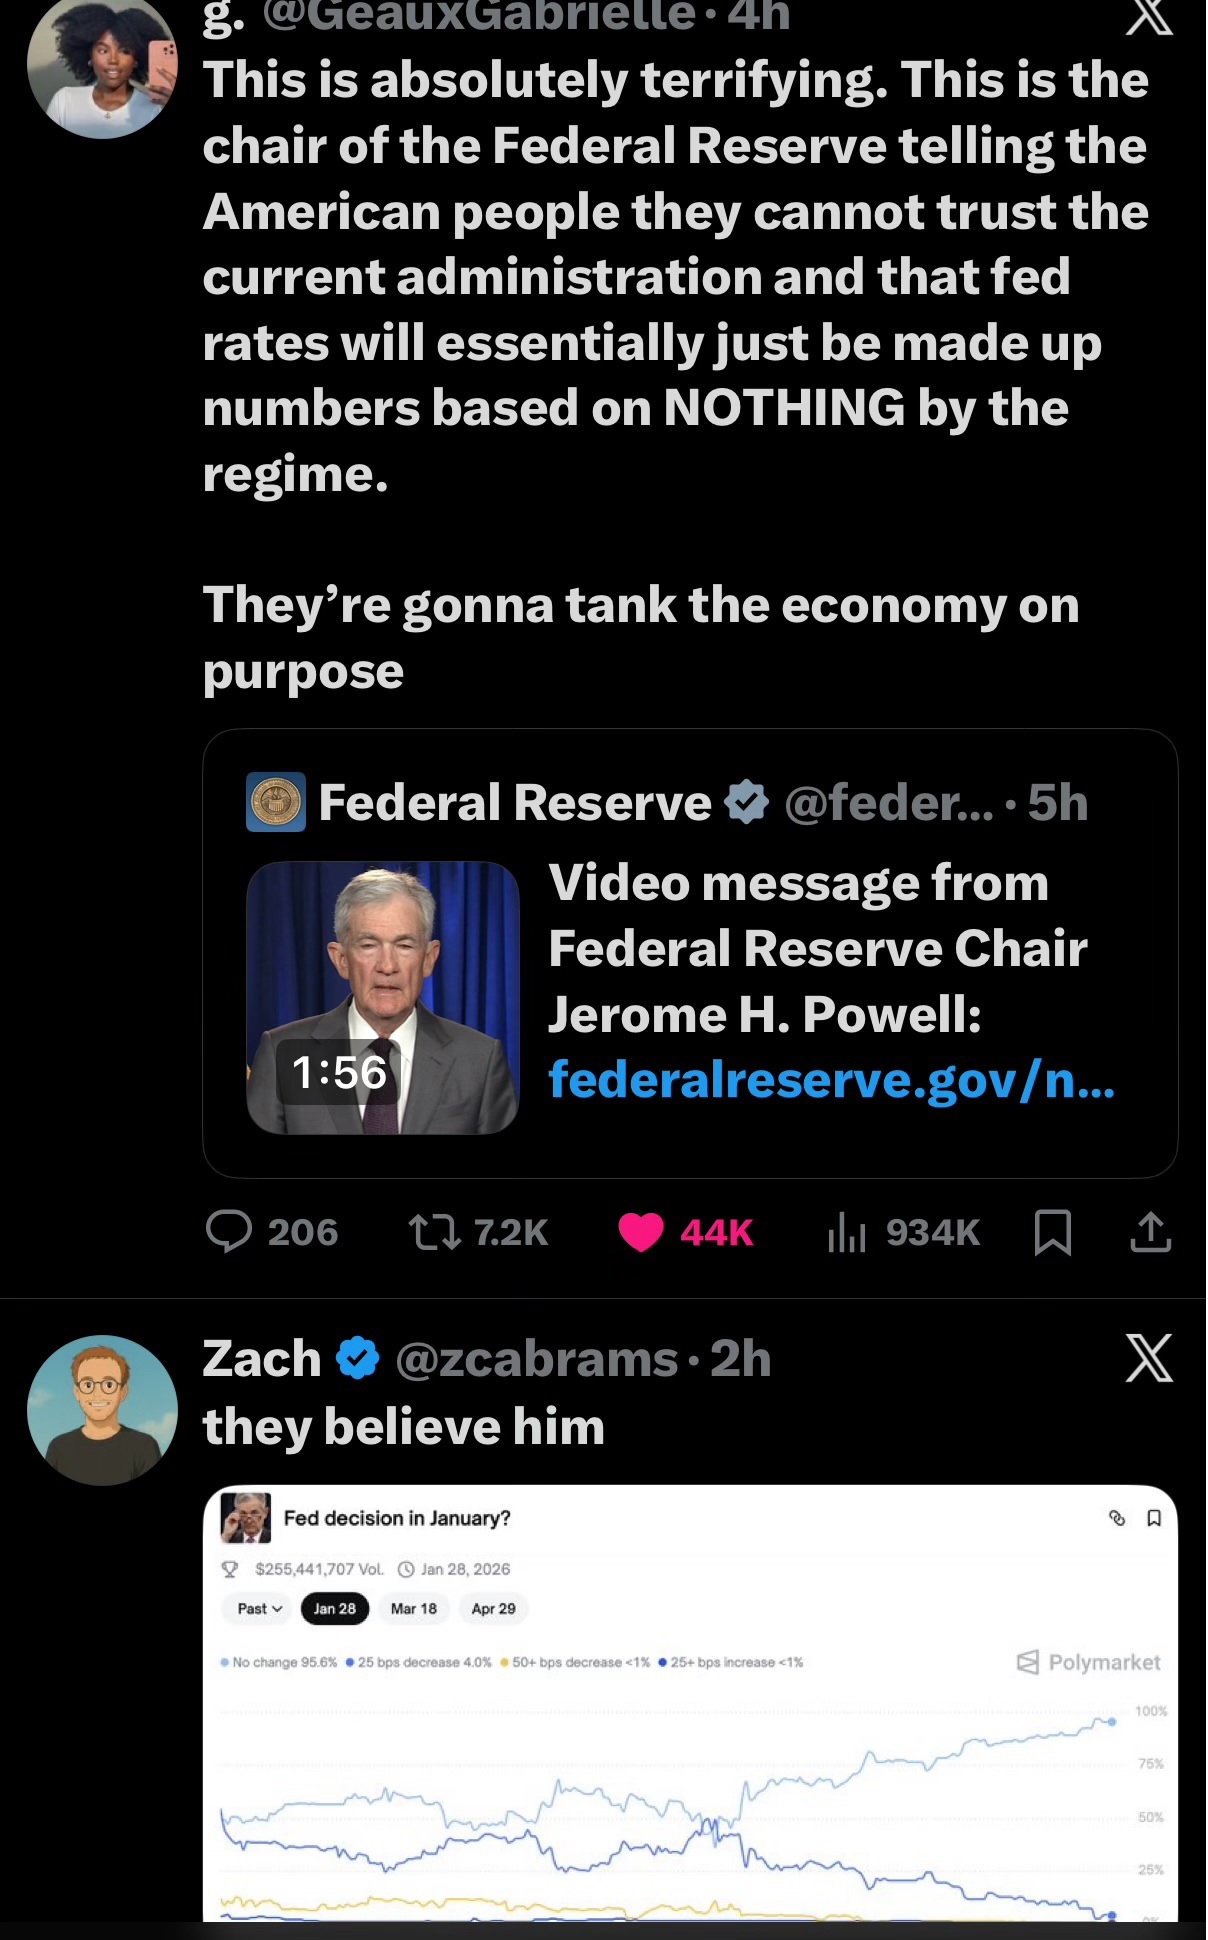This screenshot has width=1208, height=1940.
Task: Expand the Past dropdown in Polymarket chart
Action: (x=259, y=1609)
